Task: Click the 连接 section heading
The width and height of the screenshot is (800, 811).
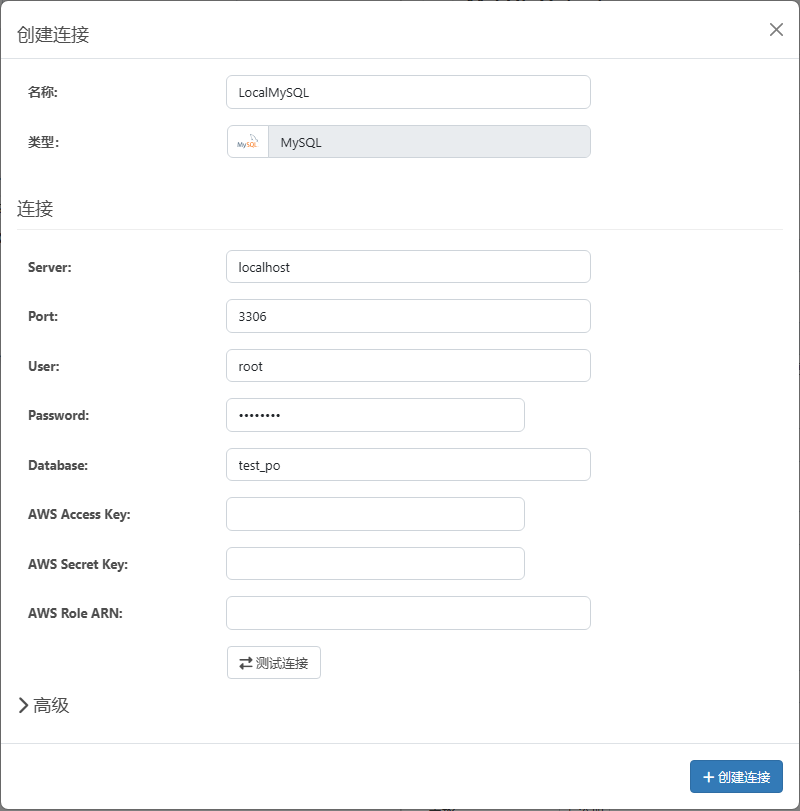Action: tap(35, 209)
